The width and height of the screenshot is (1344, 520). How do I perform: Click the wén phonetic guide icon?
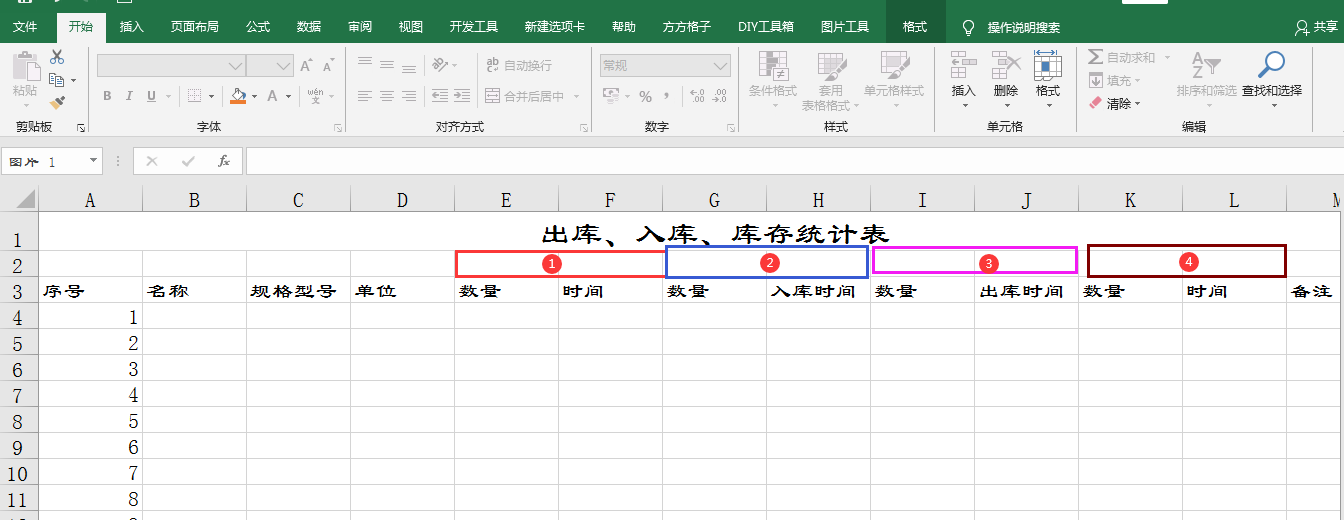[315, 96]
